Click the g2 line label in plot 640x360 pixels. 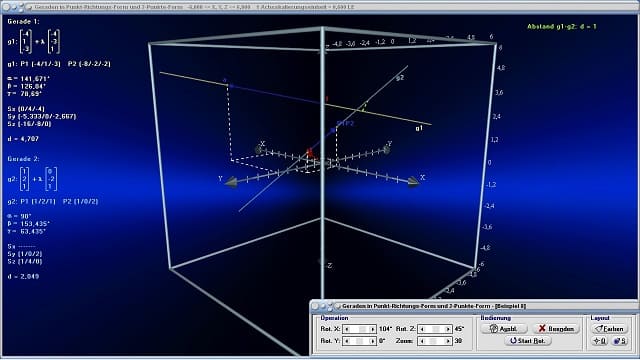point(400,78)
